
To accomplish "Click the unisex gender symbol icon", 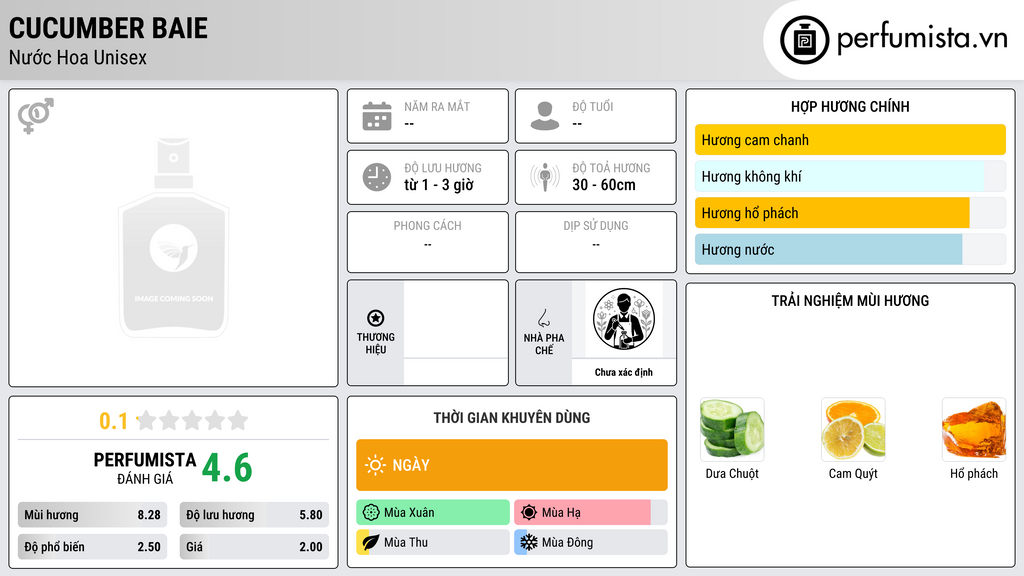I will [x=35, y=116].
